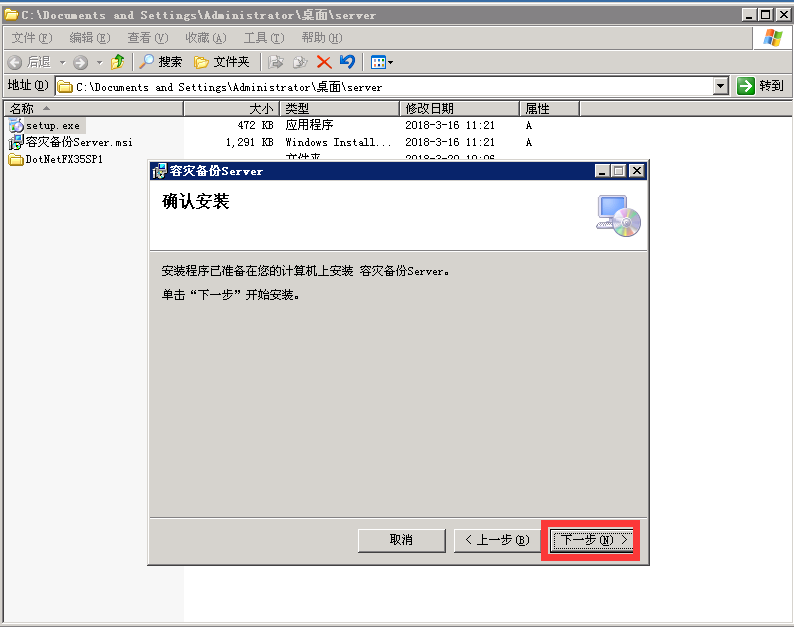The image size is (794, 627).
Task: Expand the address bar dropdown arrow
Action: click(x=721, y=87)
